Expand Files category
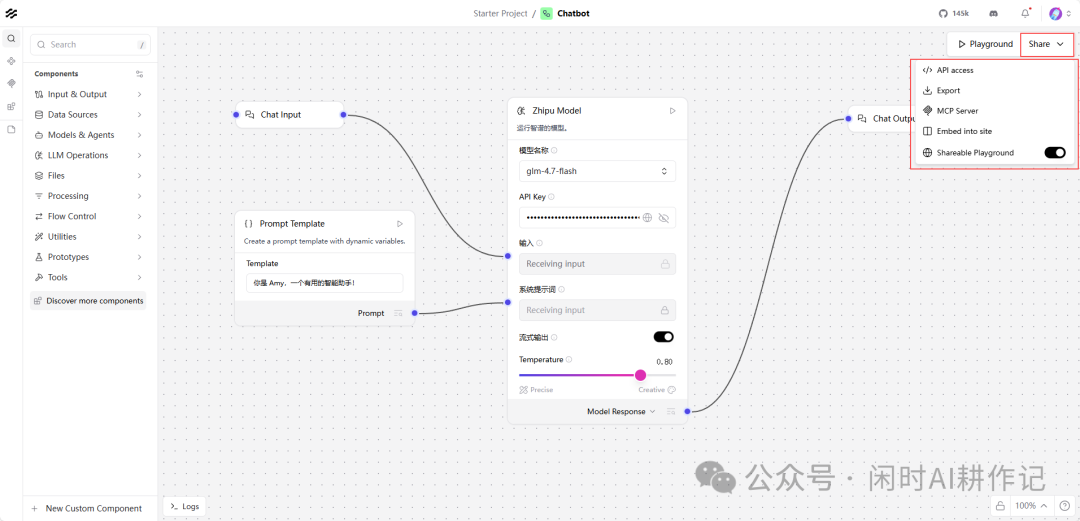This screenshot has width=1080, height=521. pyautogui.click(x=90, y=176)
